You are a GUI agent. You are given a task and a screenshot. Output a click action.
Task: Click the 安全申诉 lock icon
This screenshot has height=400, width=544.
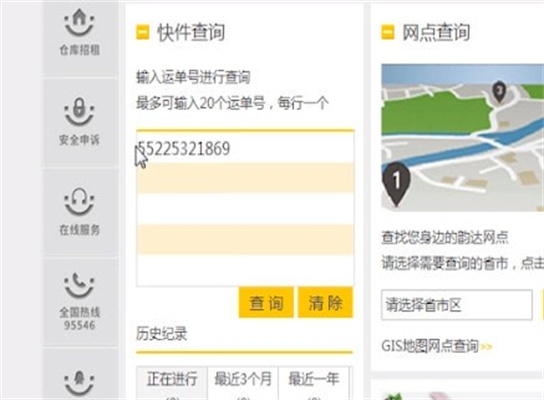79,112
